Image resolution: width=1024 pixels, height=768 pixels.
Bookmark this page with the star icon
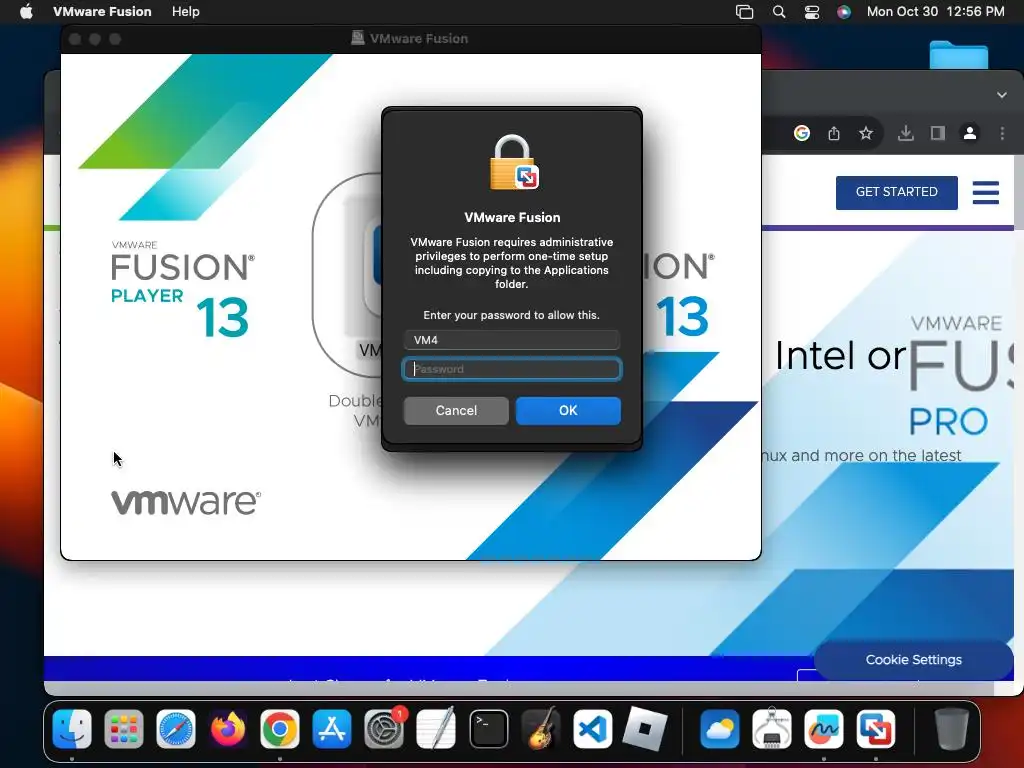[x=866, y=133]
